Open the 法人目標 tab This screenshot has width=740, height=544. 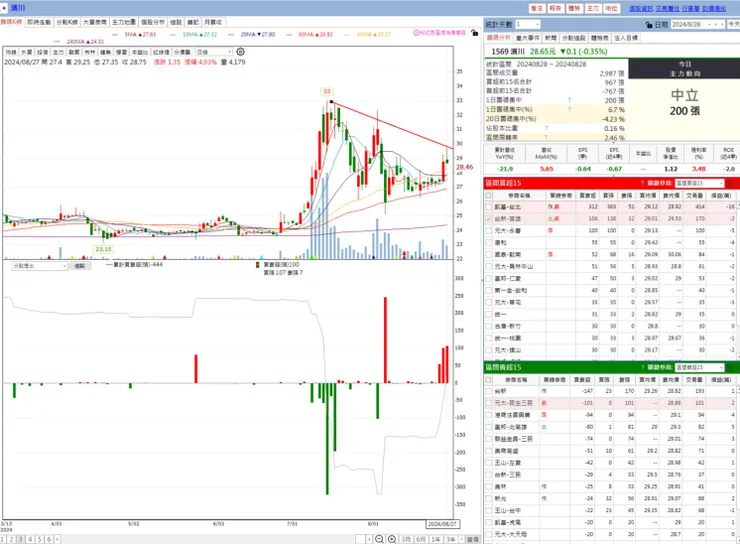(x=625, y=38)
